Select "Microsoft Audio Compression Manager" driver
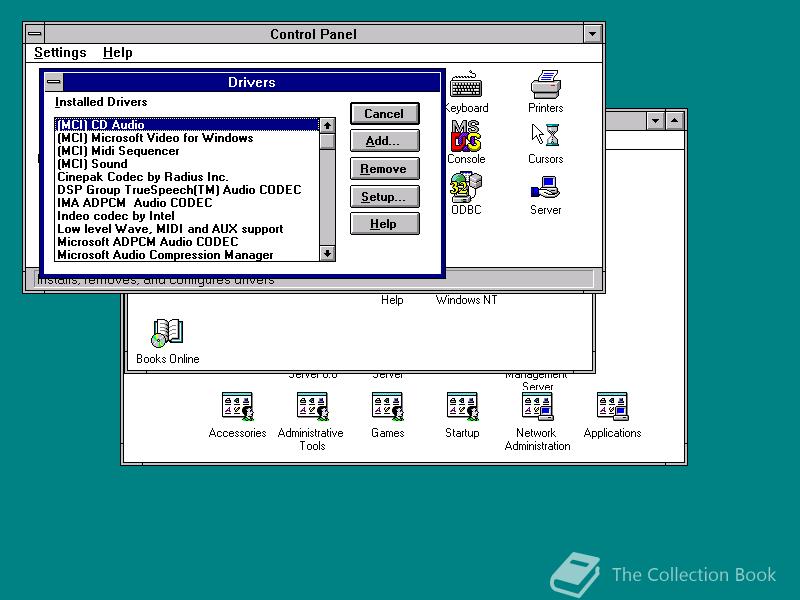The width and height of the screenshot is (800, 600). tap(187, 255)
